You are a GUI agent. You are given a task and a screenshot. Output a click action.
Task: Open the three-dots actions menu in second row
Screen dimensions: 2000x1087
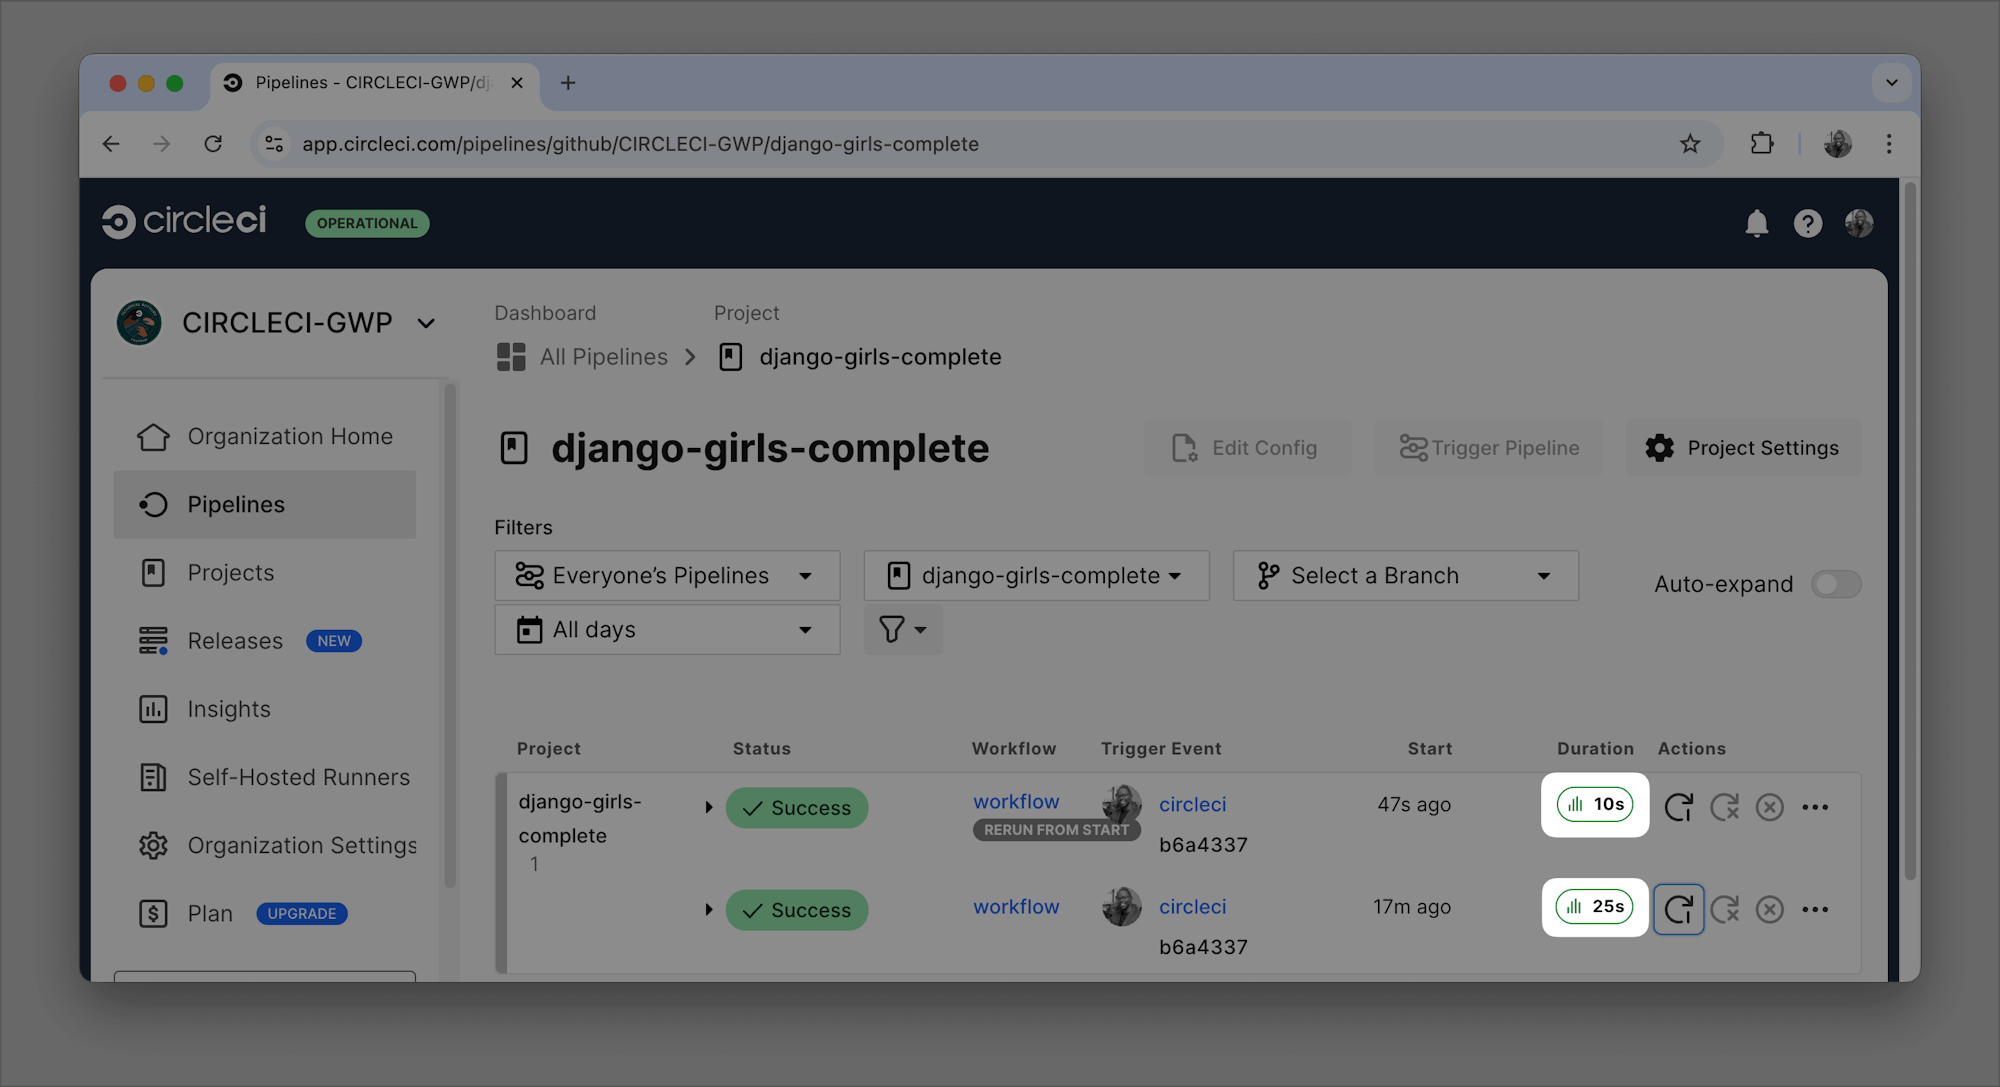click(1815, 909)
